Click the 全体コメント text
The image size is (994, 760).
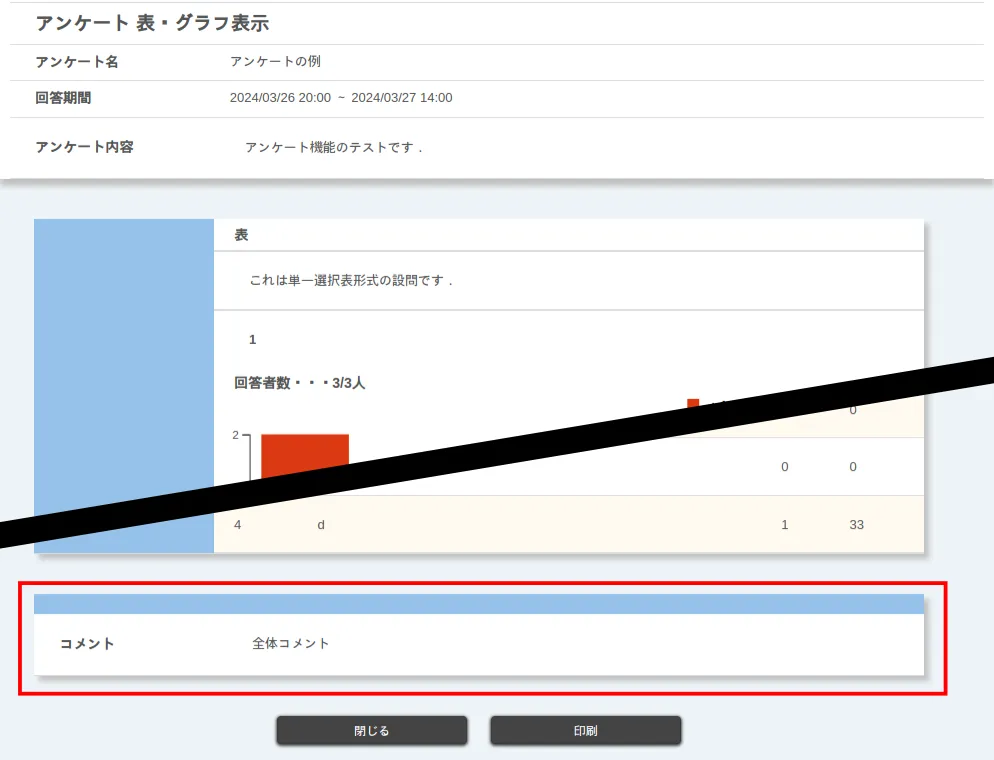point(291,644)
